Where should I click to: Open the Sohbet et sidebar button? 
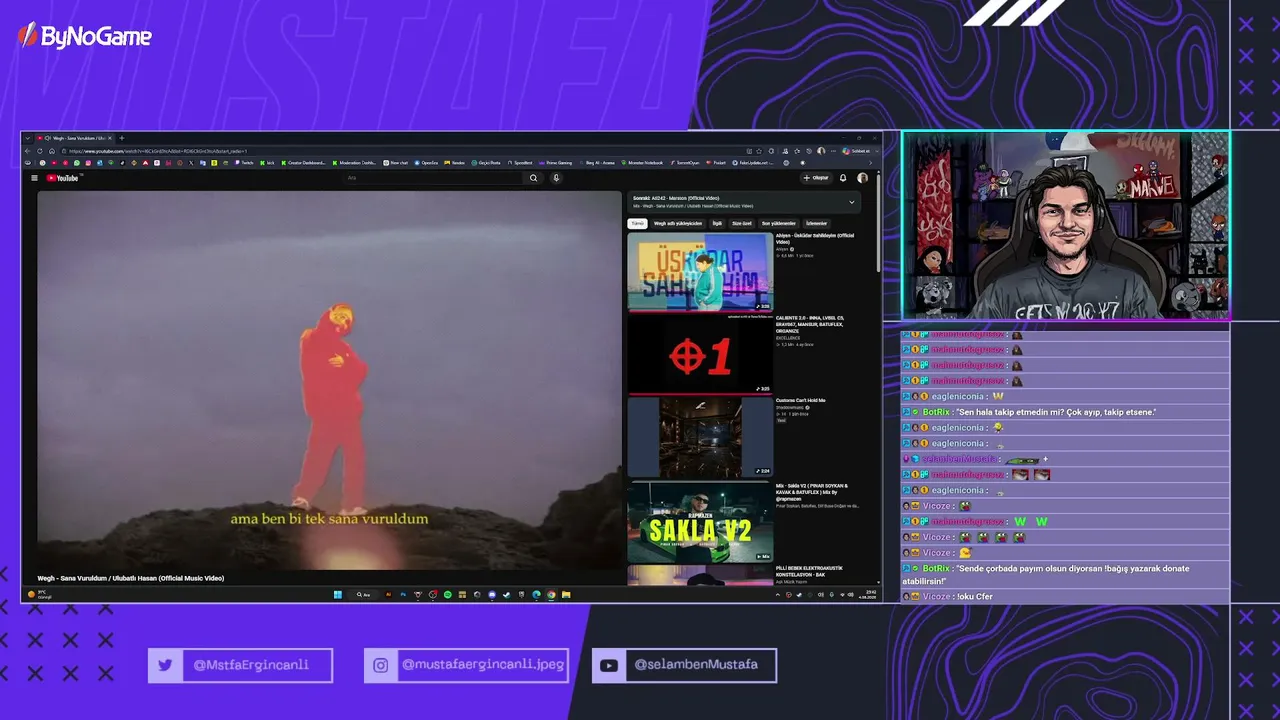(x=857, y=151)
